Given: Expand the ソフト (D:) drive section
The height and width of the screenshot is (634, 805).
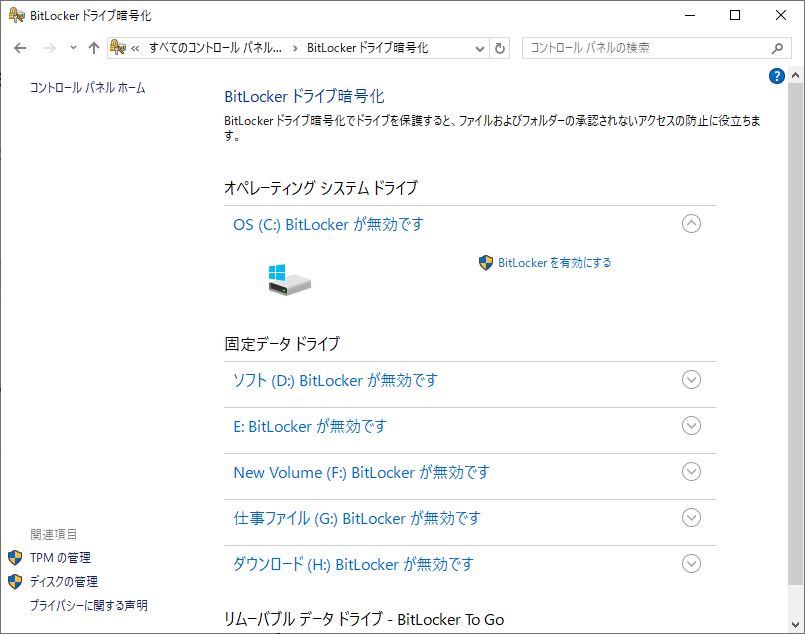Looking at the screenshot, I should point(691,379).
